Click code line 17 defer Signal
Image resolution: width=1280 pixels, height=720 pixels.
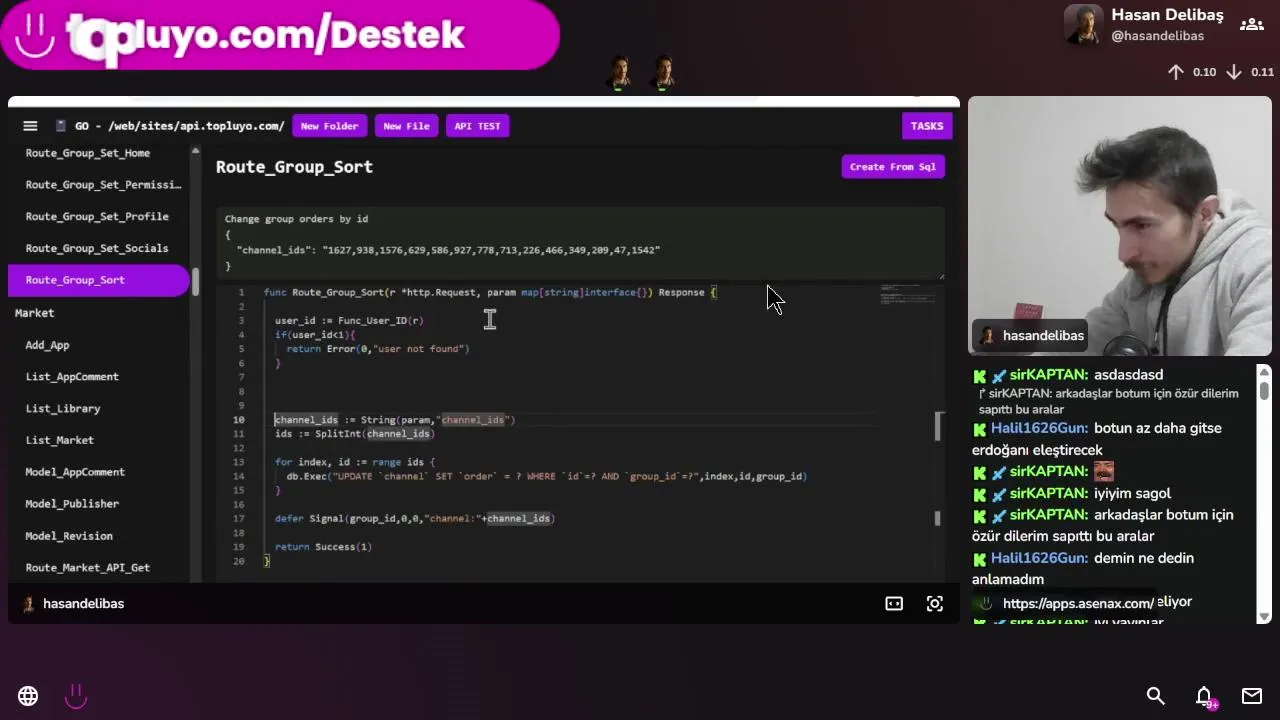click(x=415, y=519)
